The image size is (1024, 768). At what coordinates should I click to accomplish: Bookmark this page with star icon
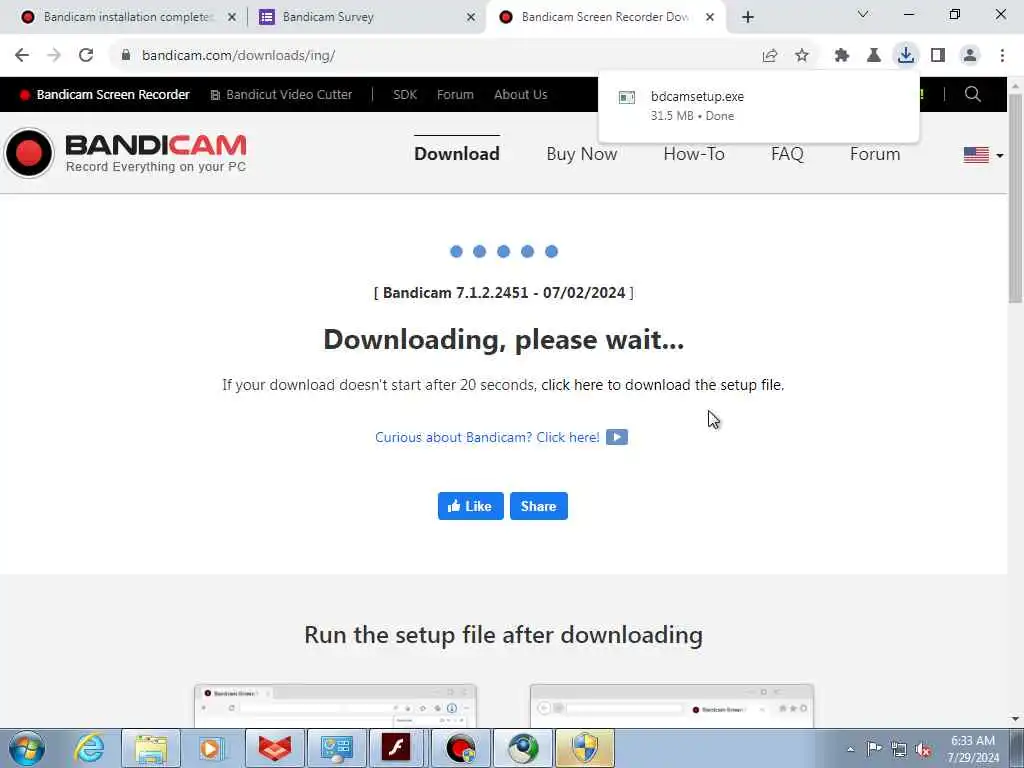(802, 56)
